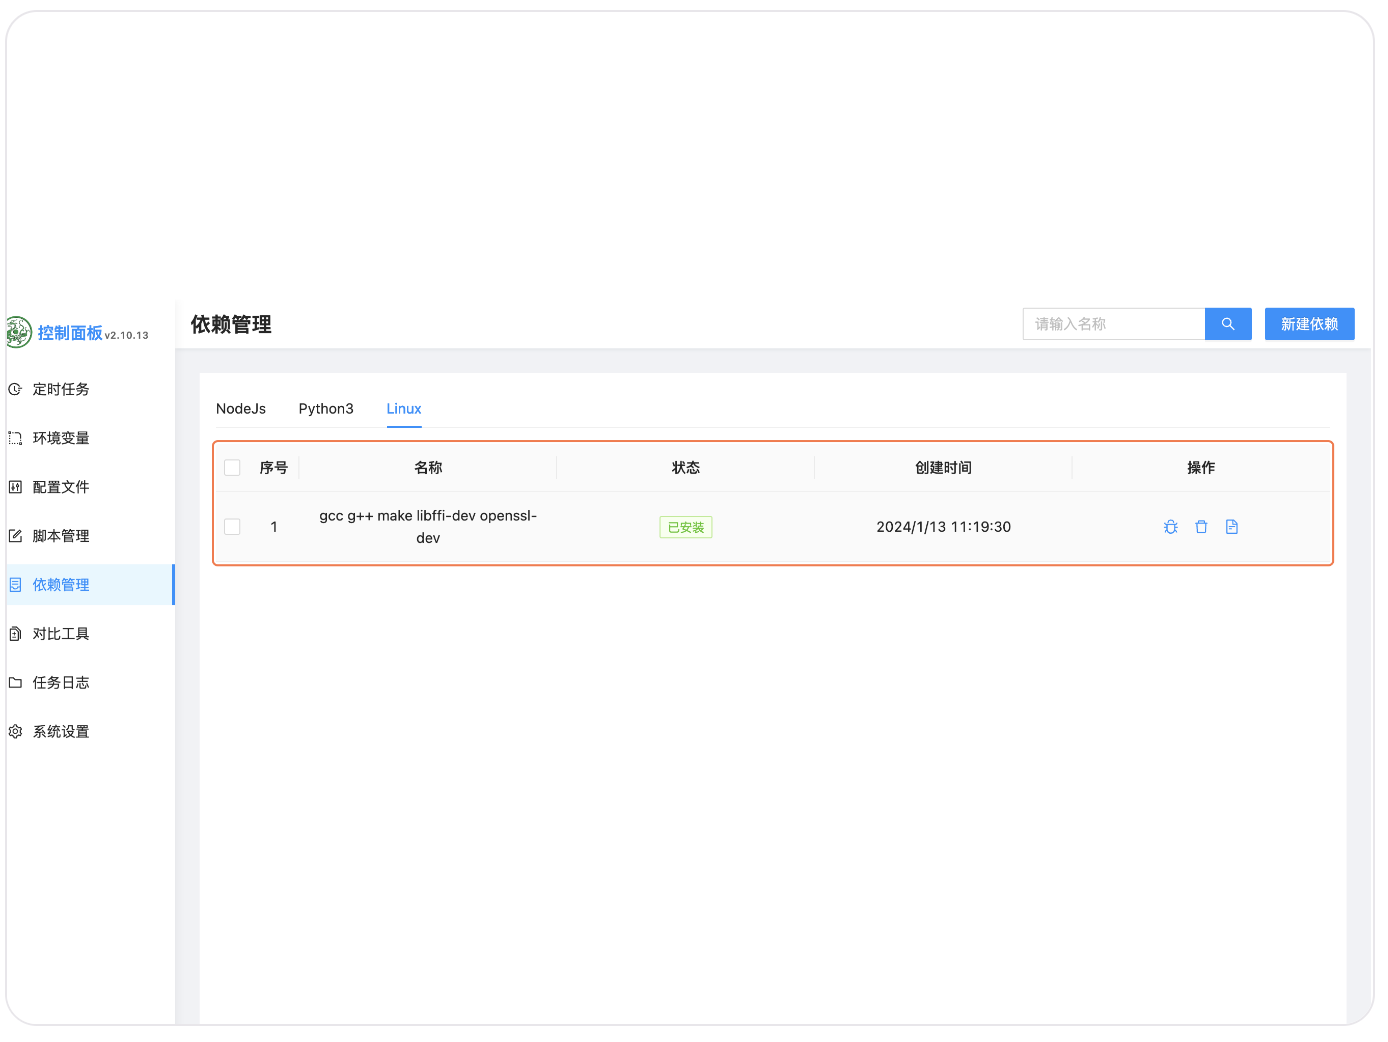Viewport: 1388px width, 1042px height.
Task: Check the checkbox for row 1
Action: (232, 527)
